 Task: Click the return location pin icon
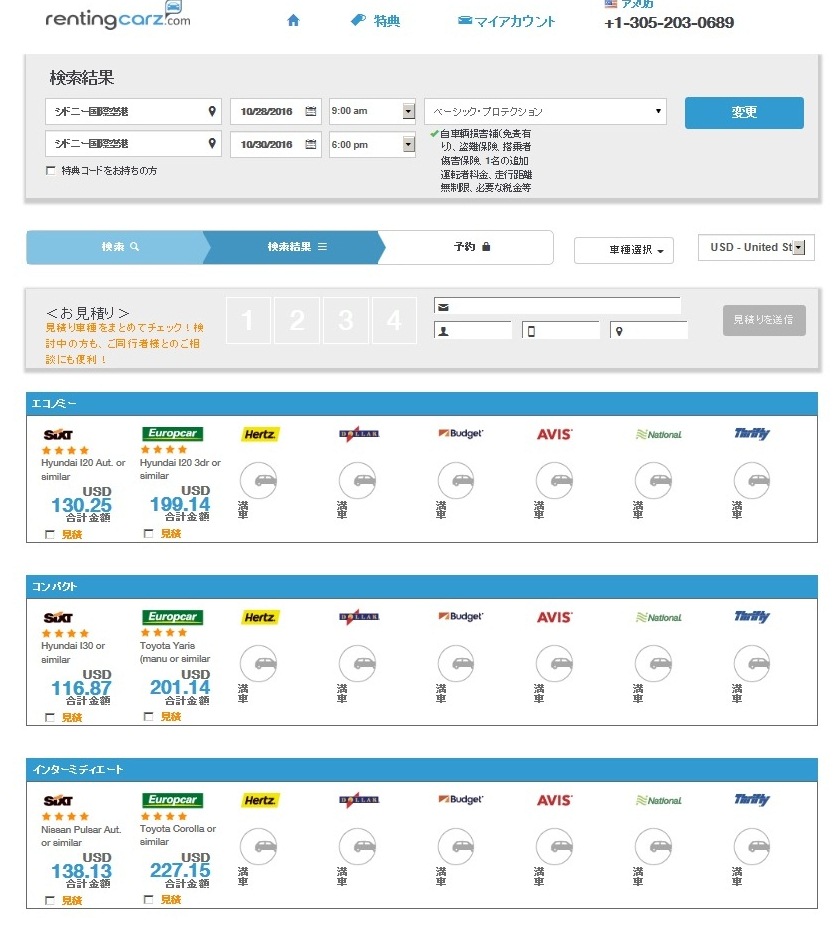pyautogui.click(x=212, y=143)
